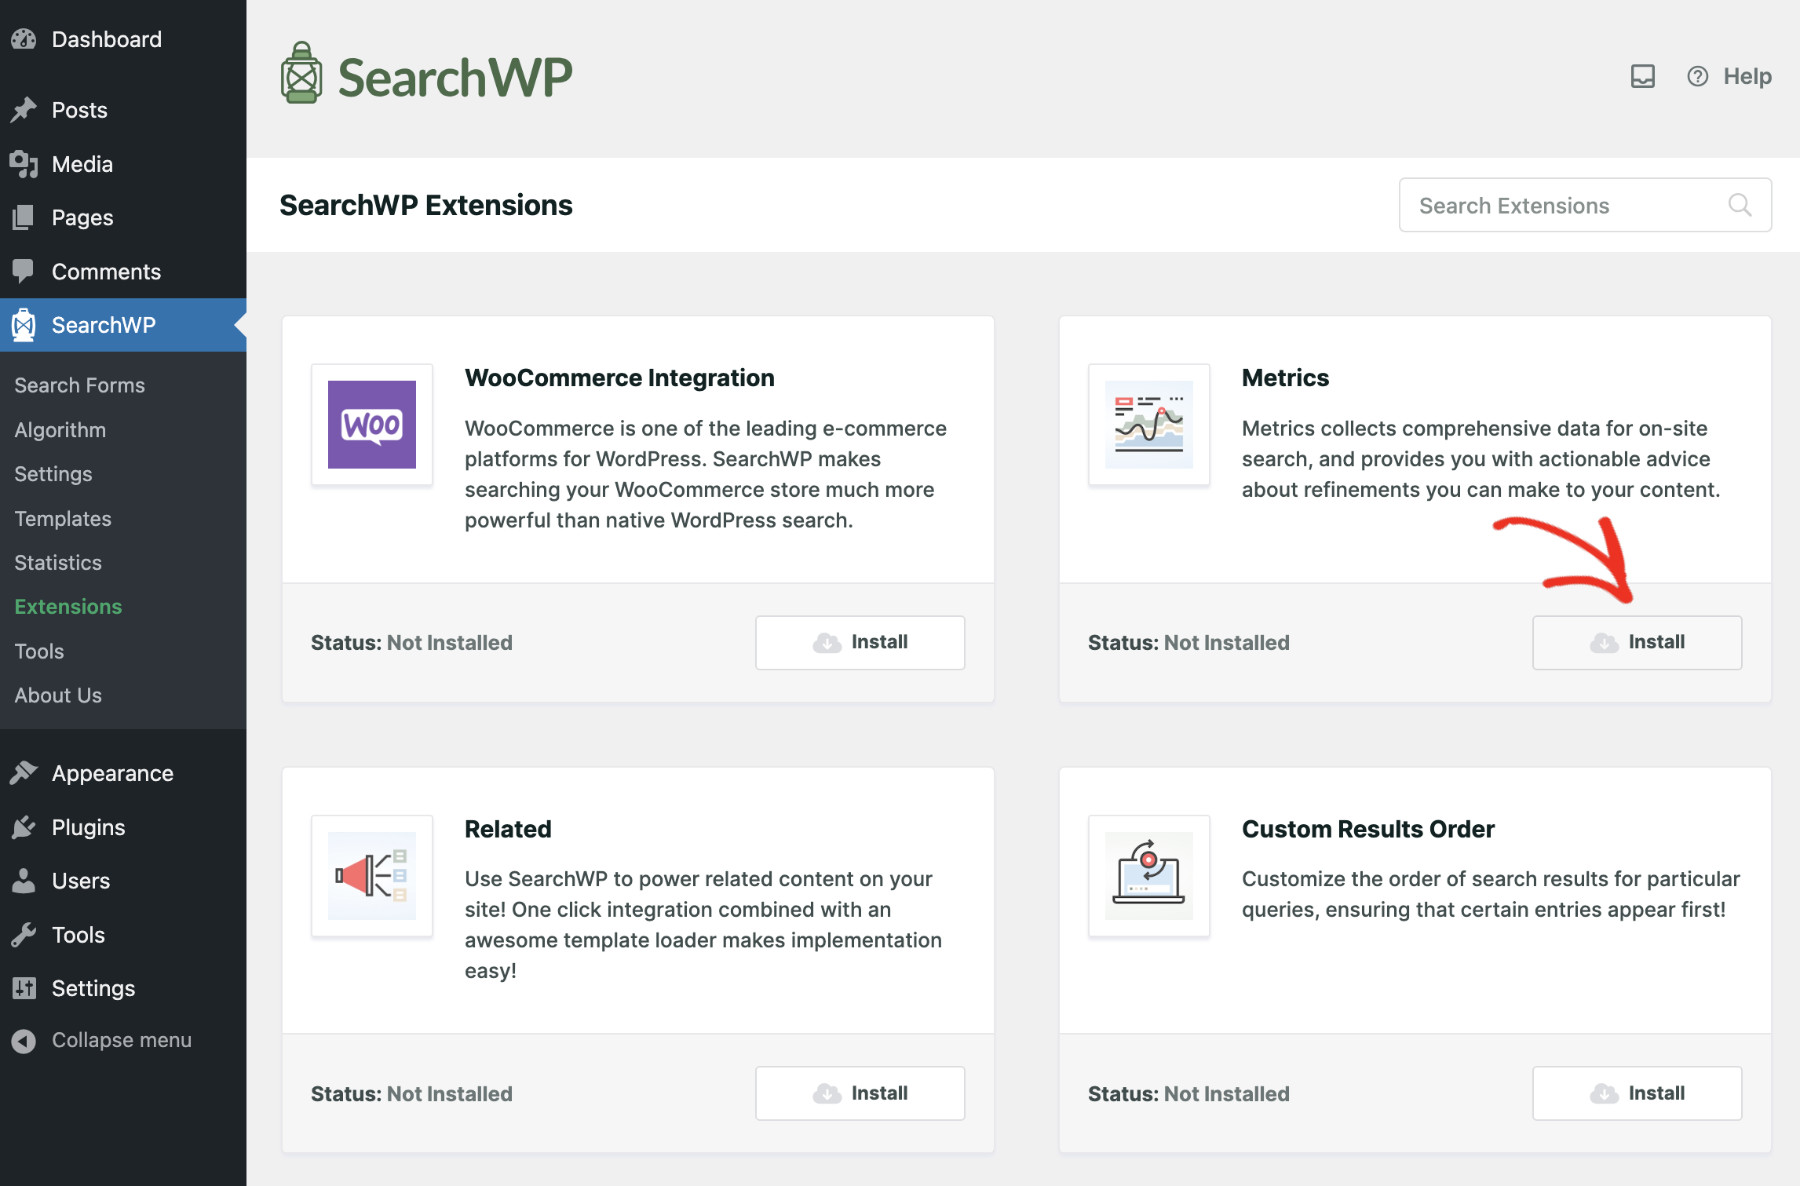This screenshot has height=1186, width=1800.
Task: Click the Metrics extension chart thumbnail
Action: (1149, 425)
